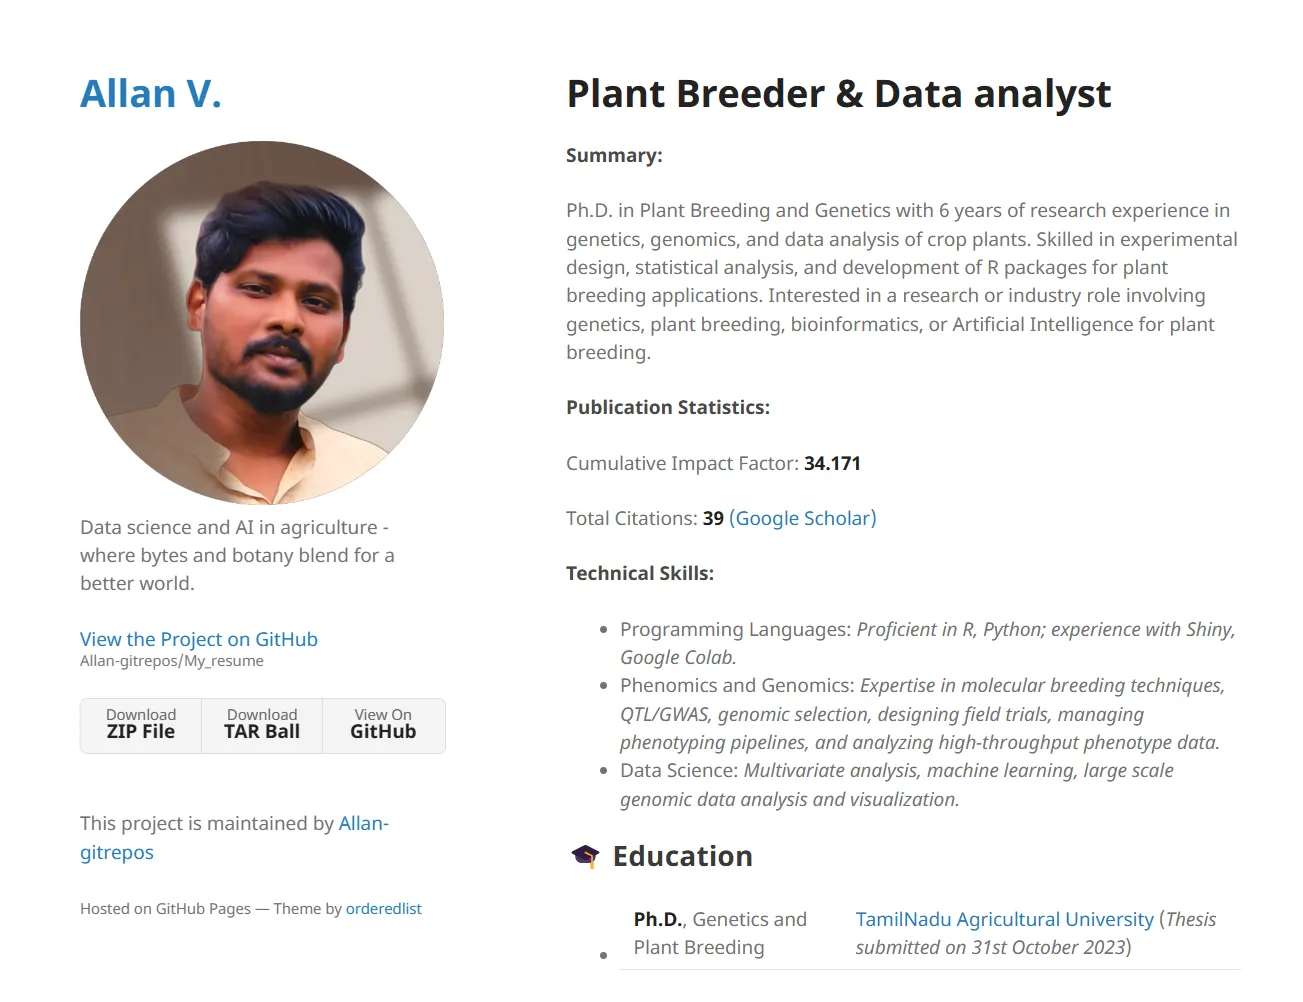Click the orderedlist theme credit link
This screenshot has width=1303, height=1002.
coord(383,908)
